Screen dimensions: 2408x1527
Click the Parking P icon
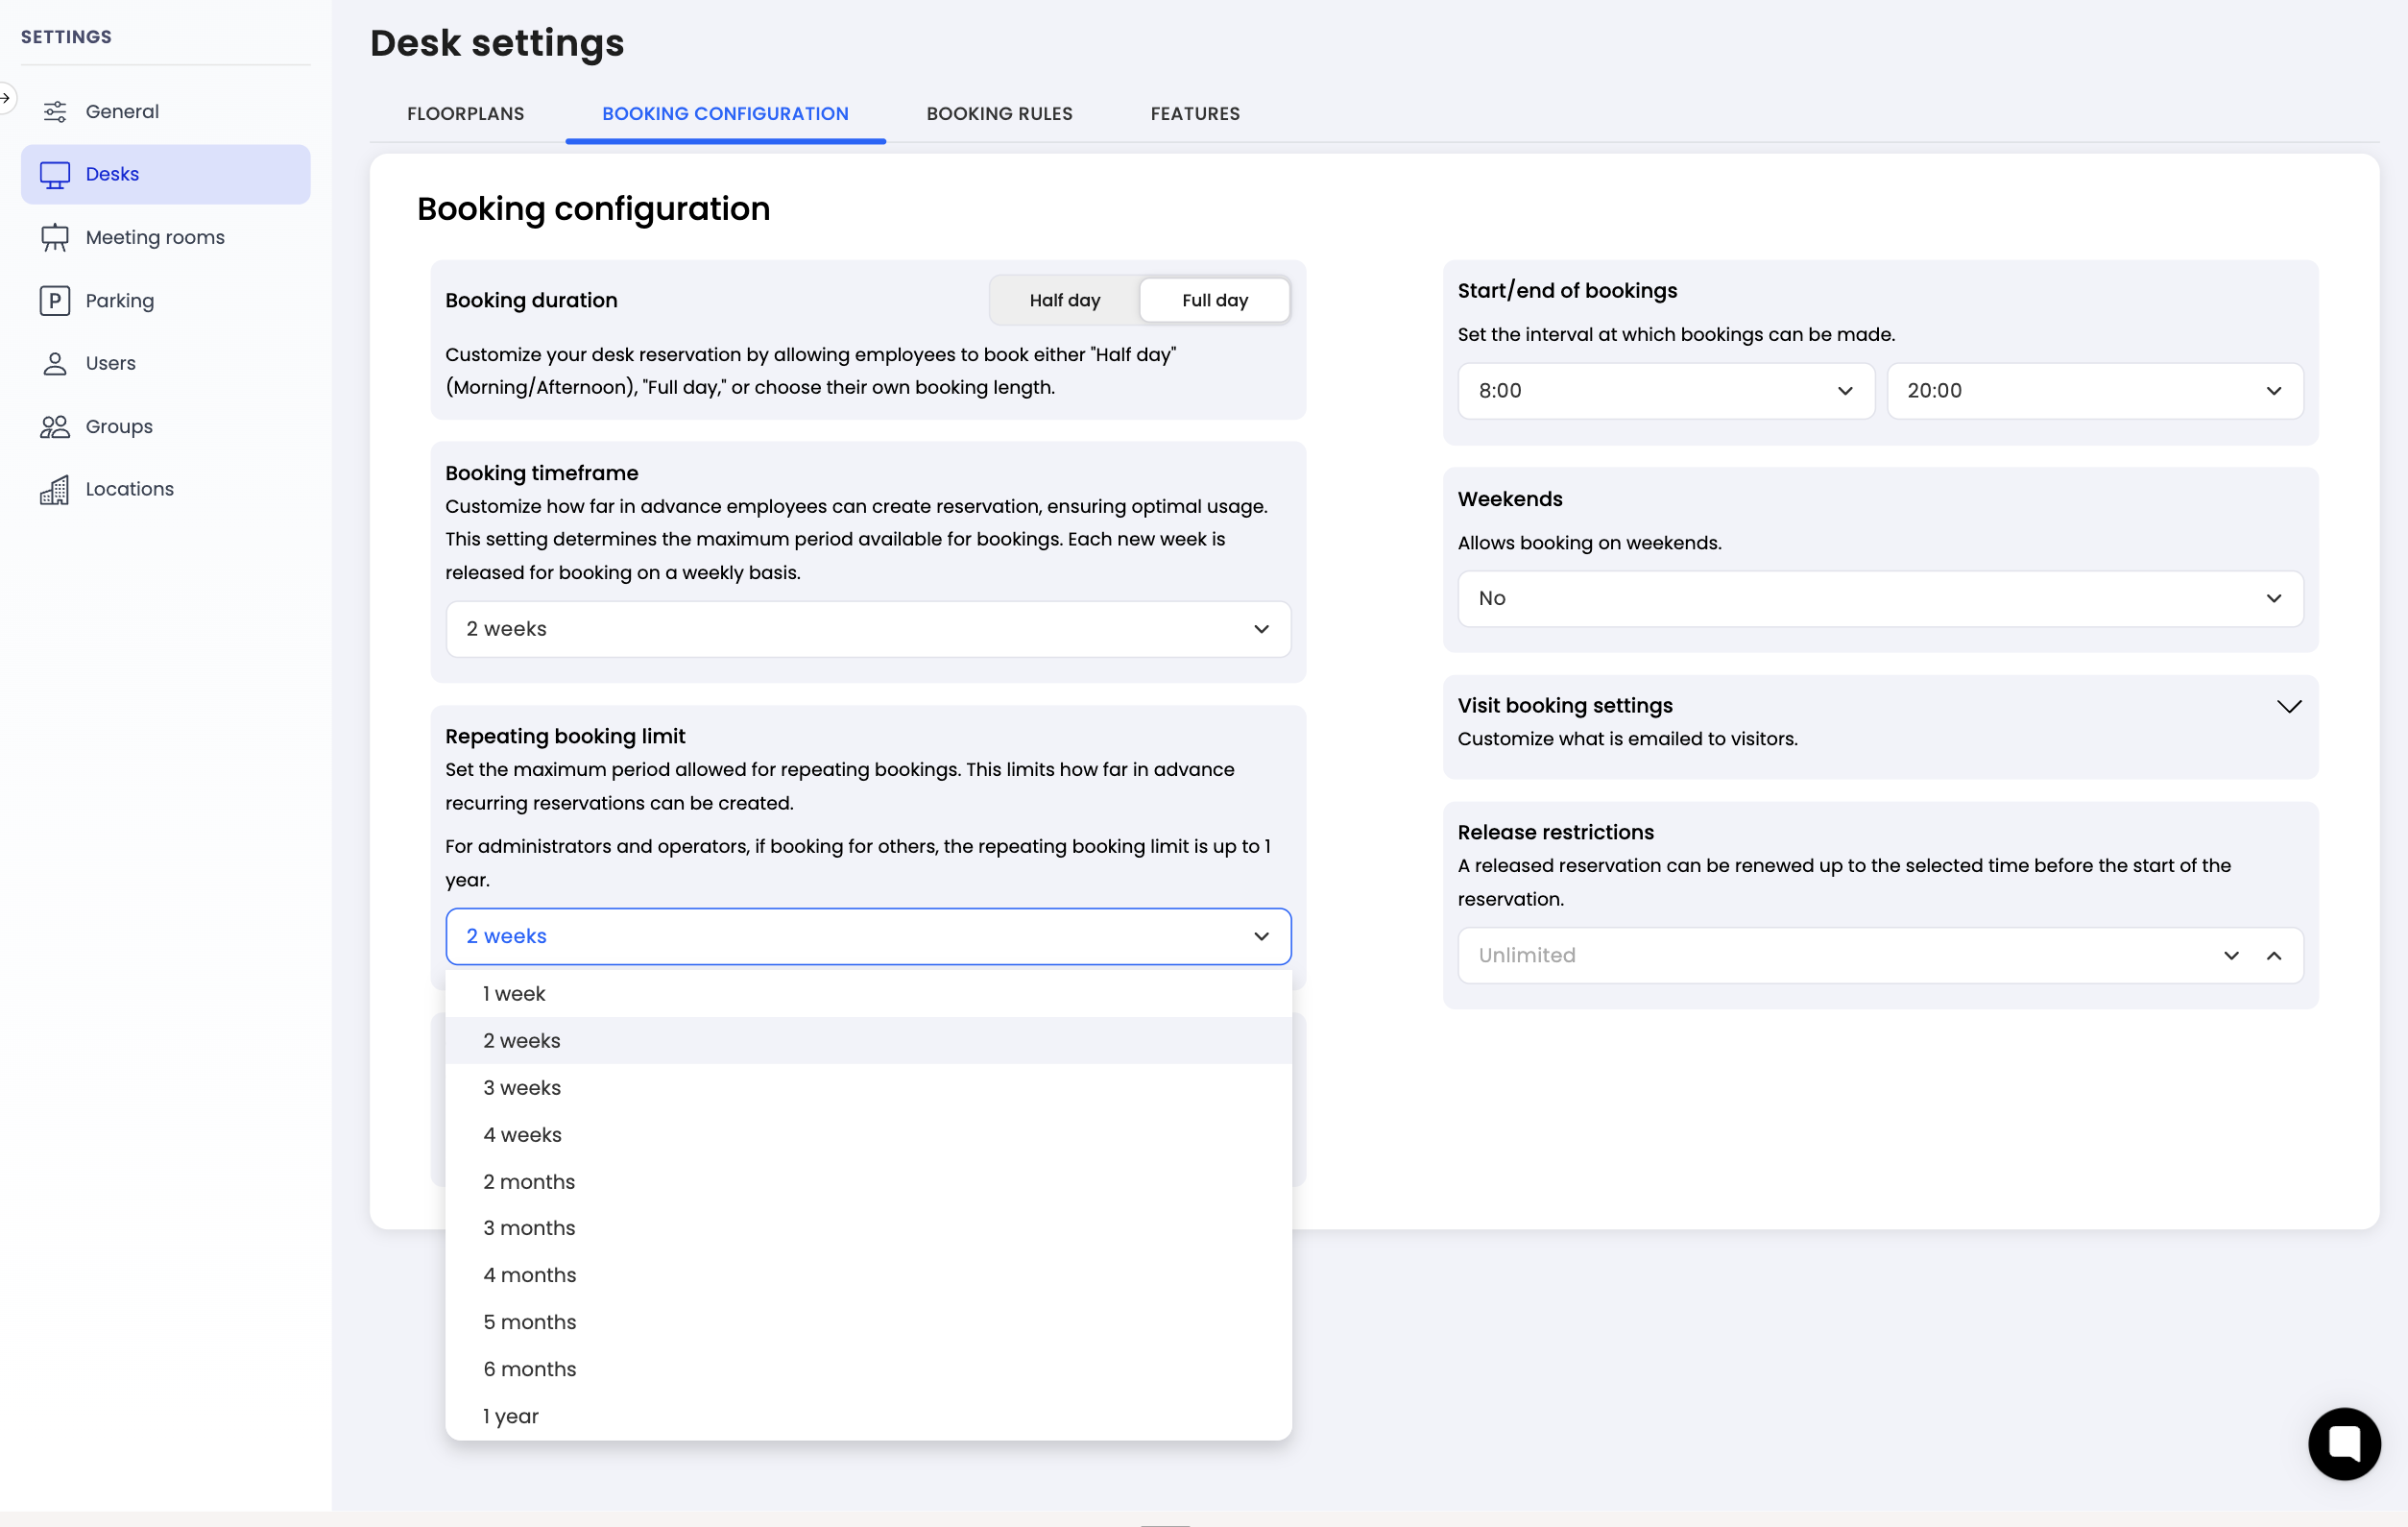coord(55,300)
